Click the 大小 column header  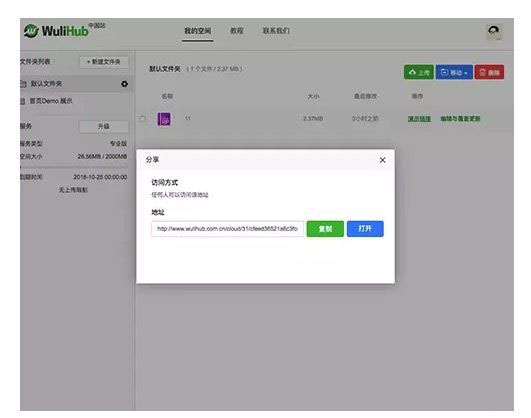(x=313, y=96)
